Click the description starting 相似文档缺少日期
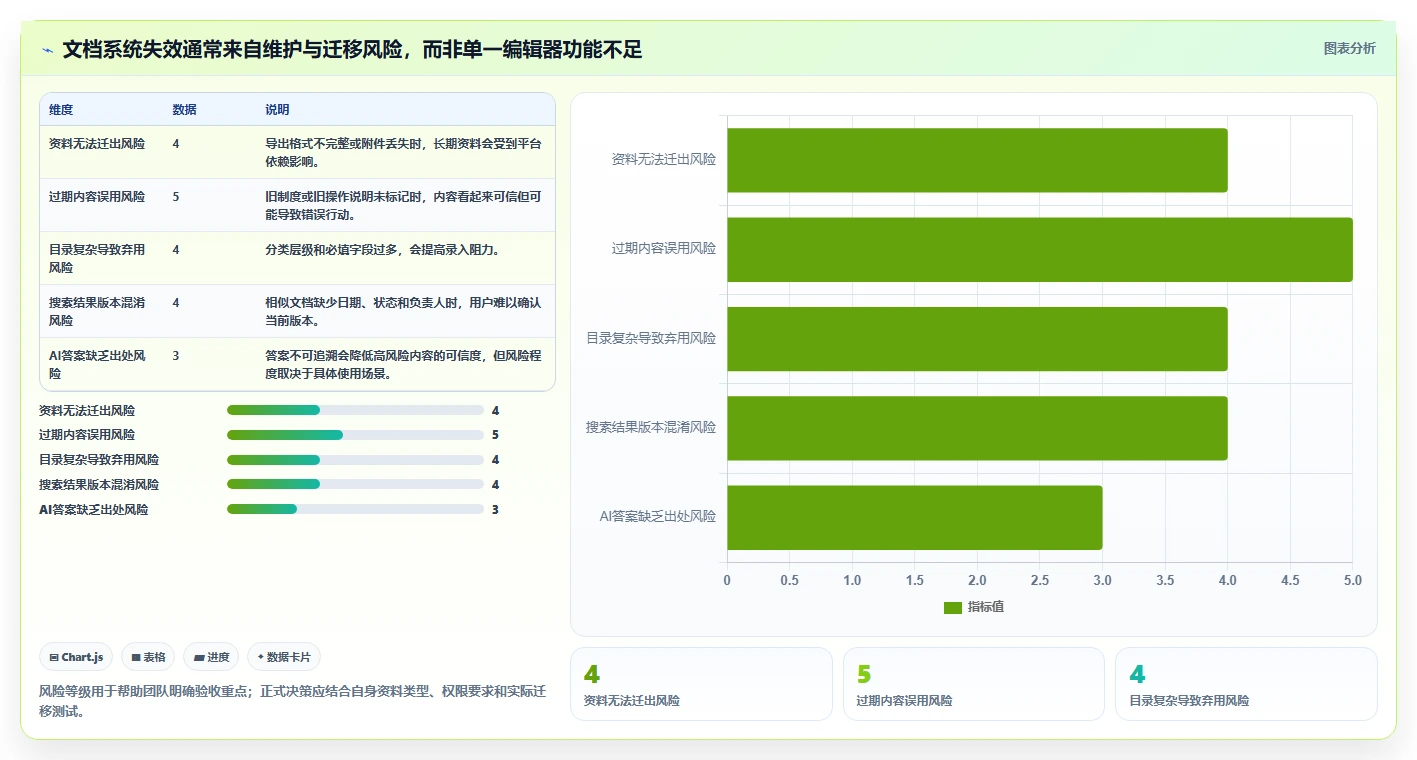This screenshot has height=760, width=1417. (x=404, y=311)
